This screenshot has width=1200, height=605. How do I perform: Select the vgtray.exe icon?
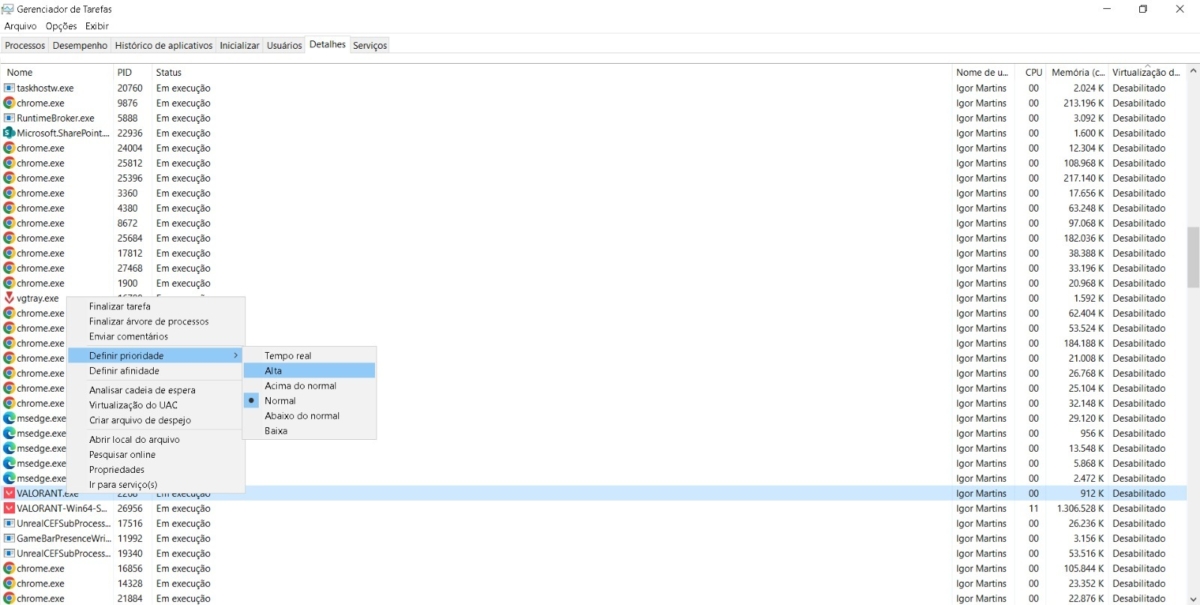pos(9,298)
